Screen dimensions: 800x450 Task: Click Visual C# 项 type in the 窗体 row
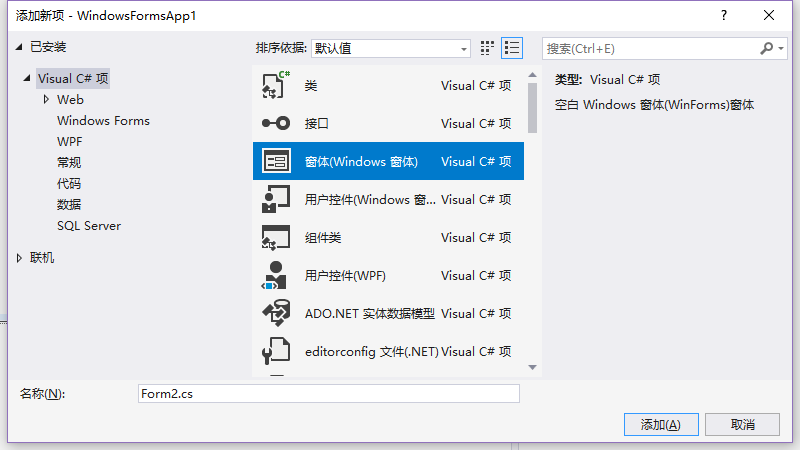click(x=476, y=161)
